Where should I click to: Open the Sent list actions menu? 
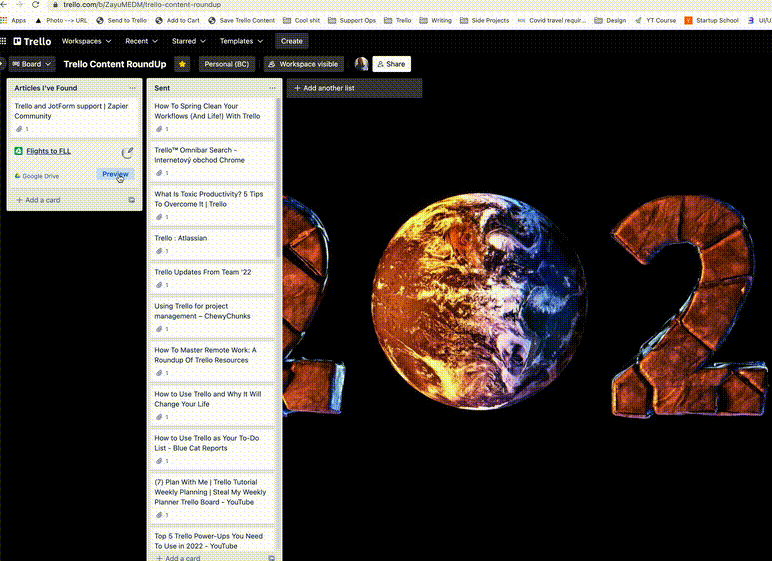coord(271,88)
